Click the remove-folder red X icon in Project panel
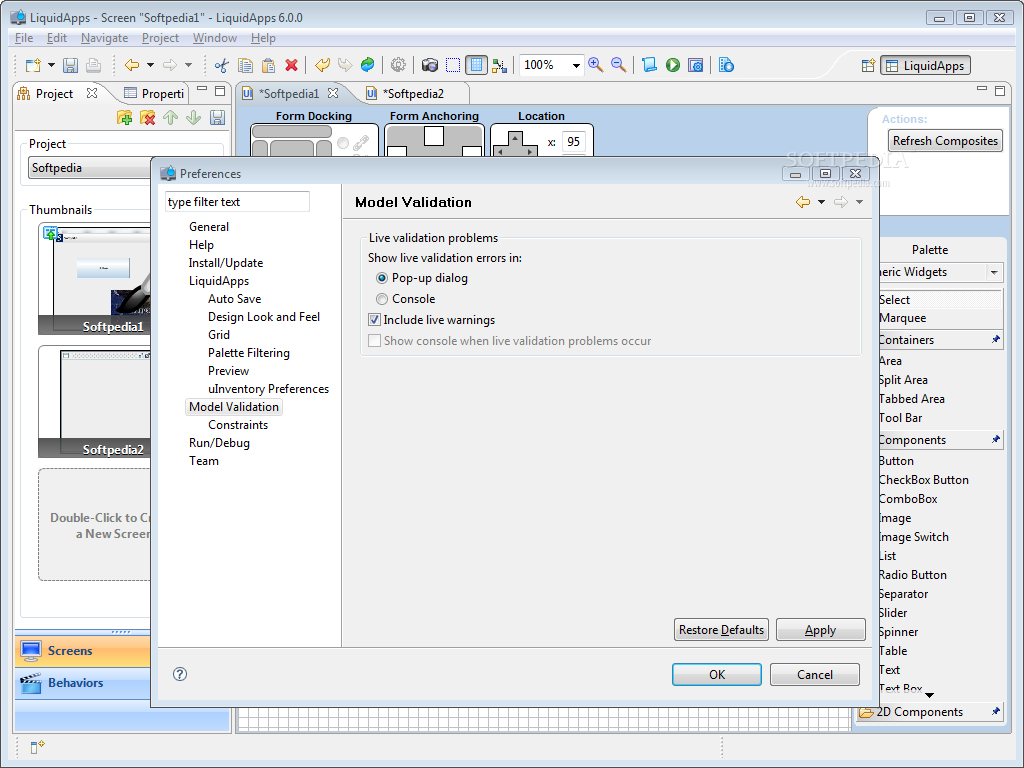Viewport: 1024px width, 768px height. pos(148,118)
